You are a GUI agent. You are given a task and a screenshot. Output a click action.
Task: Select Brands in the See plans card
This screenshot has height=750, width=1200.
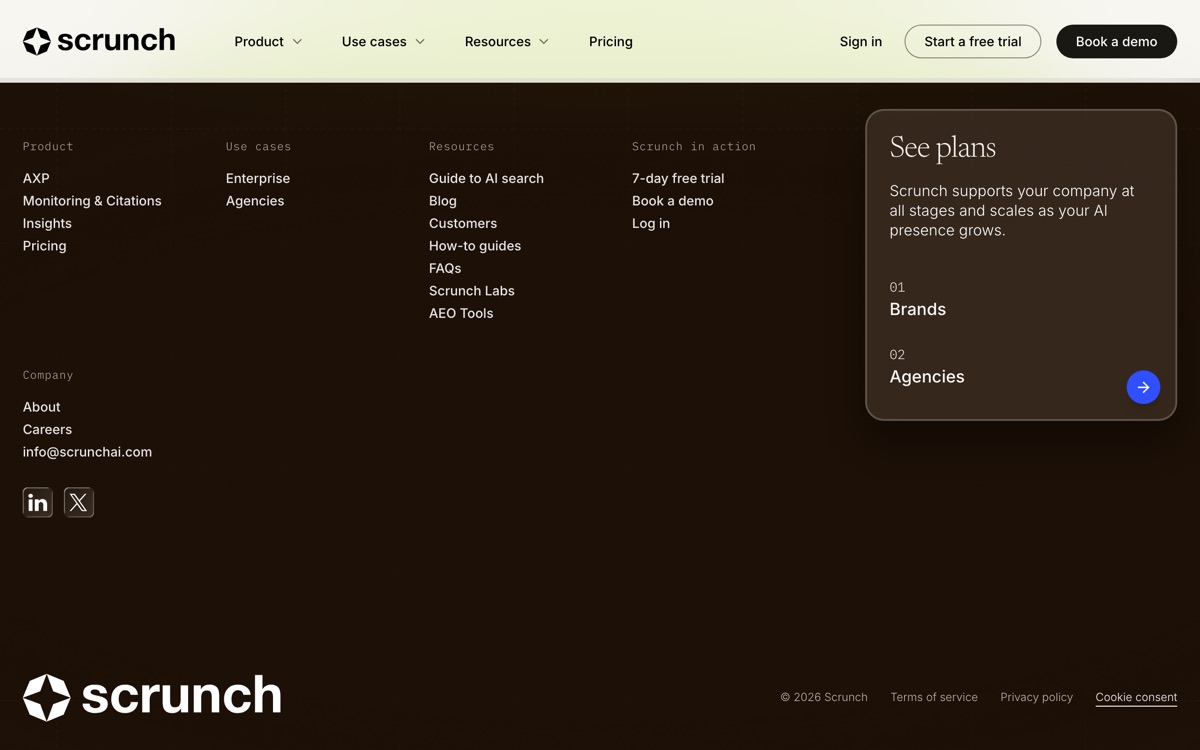point(918,309)
